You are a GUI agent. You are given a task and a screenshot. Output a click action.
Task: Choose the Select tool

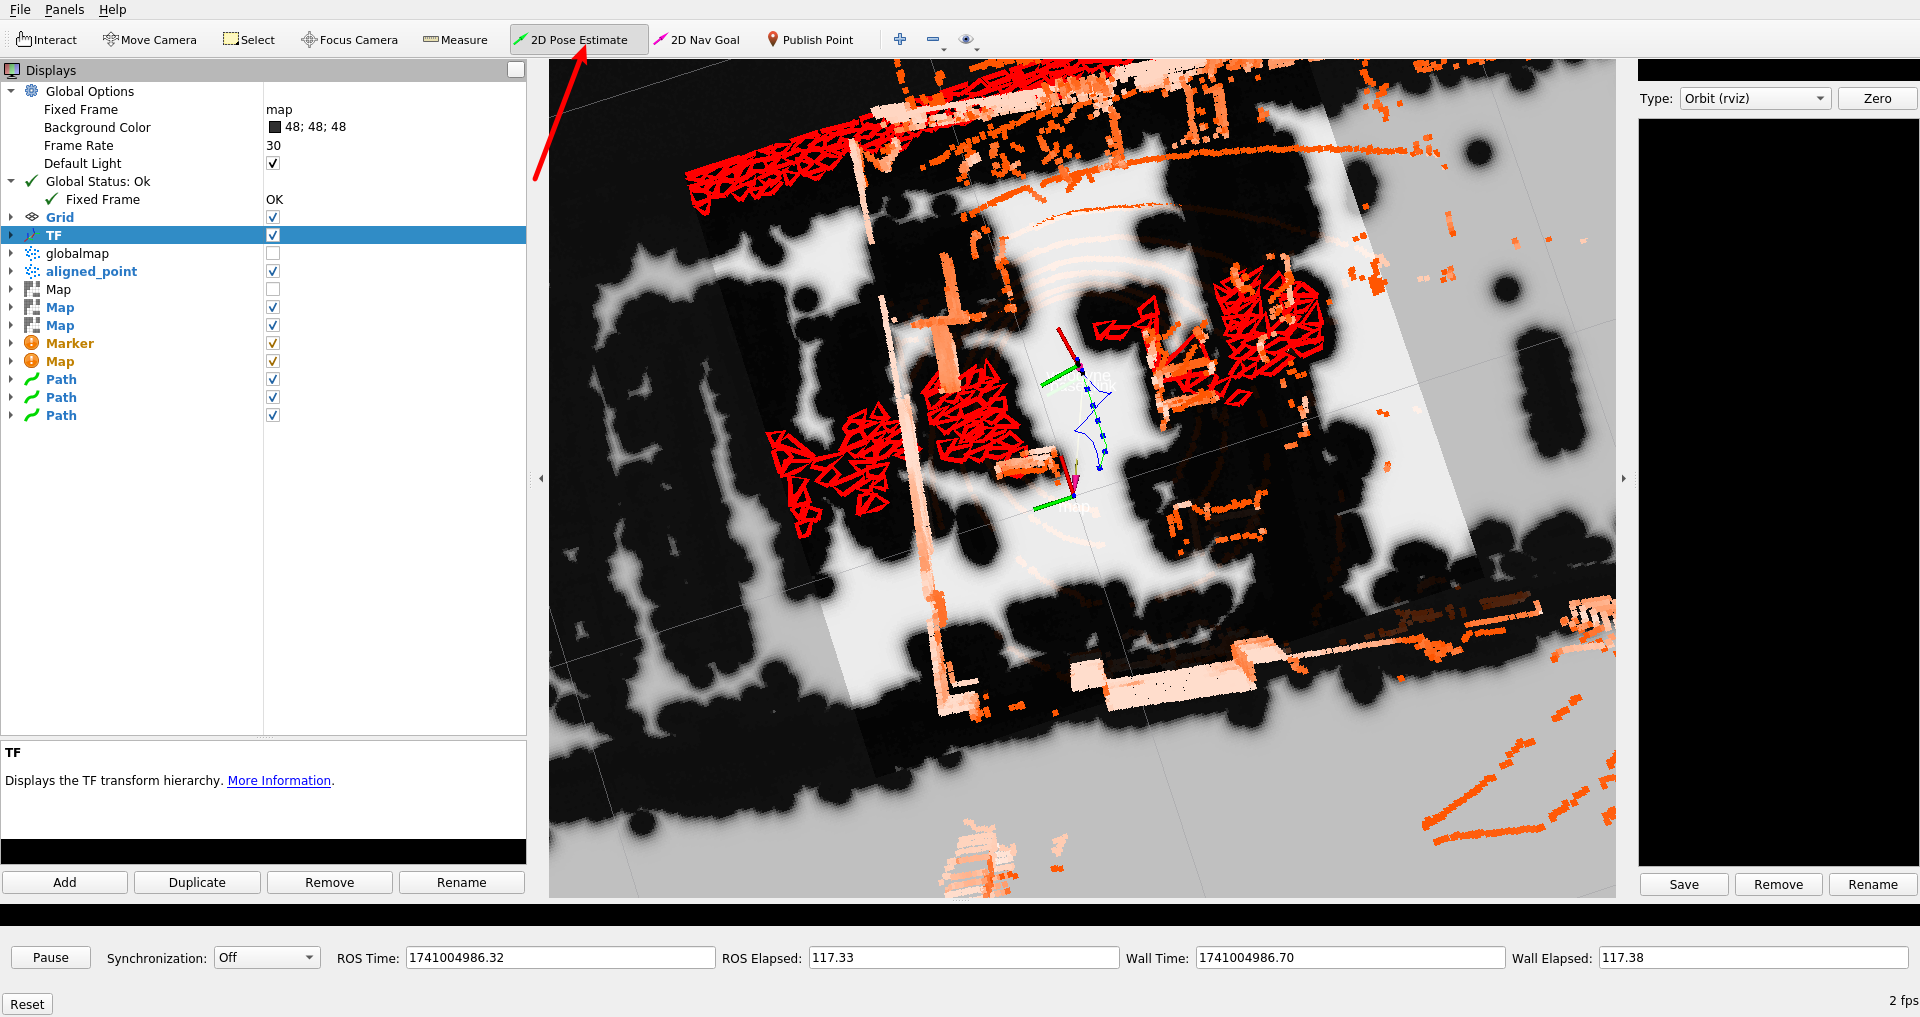pyautogui.click(x=248, y=39)
